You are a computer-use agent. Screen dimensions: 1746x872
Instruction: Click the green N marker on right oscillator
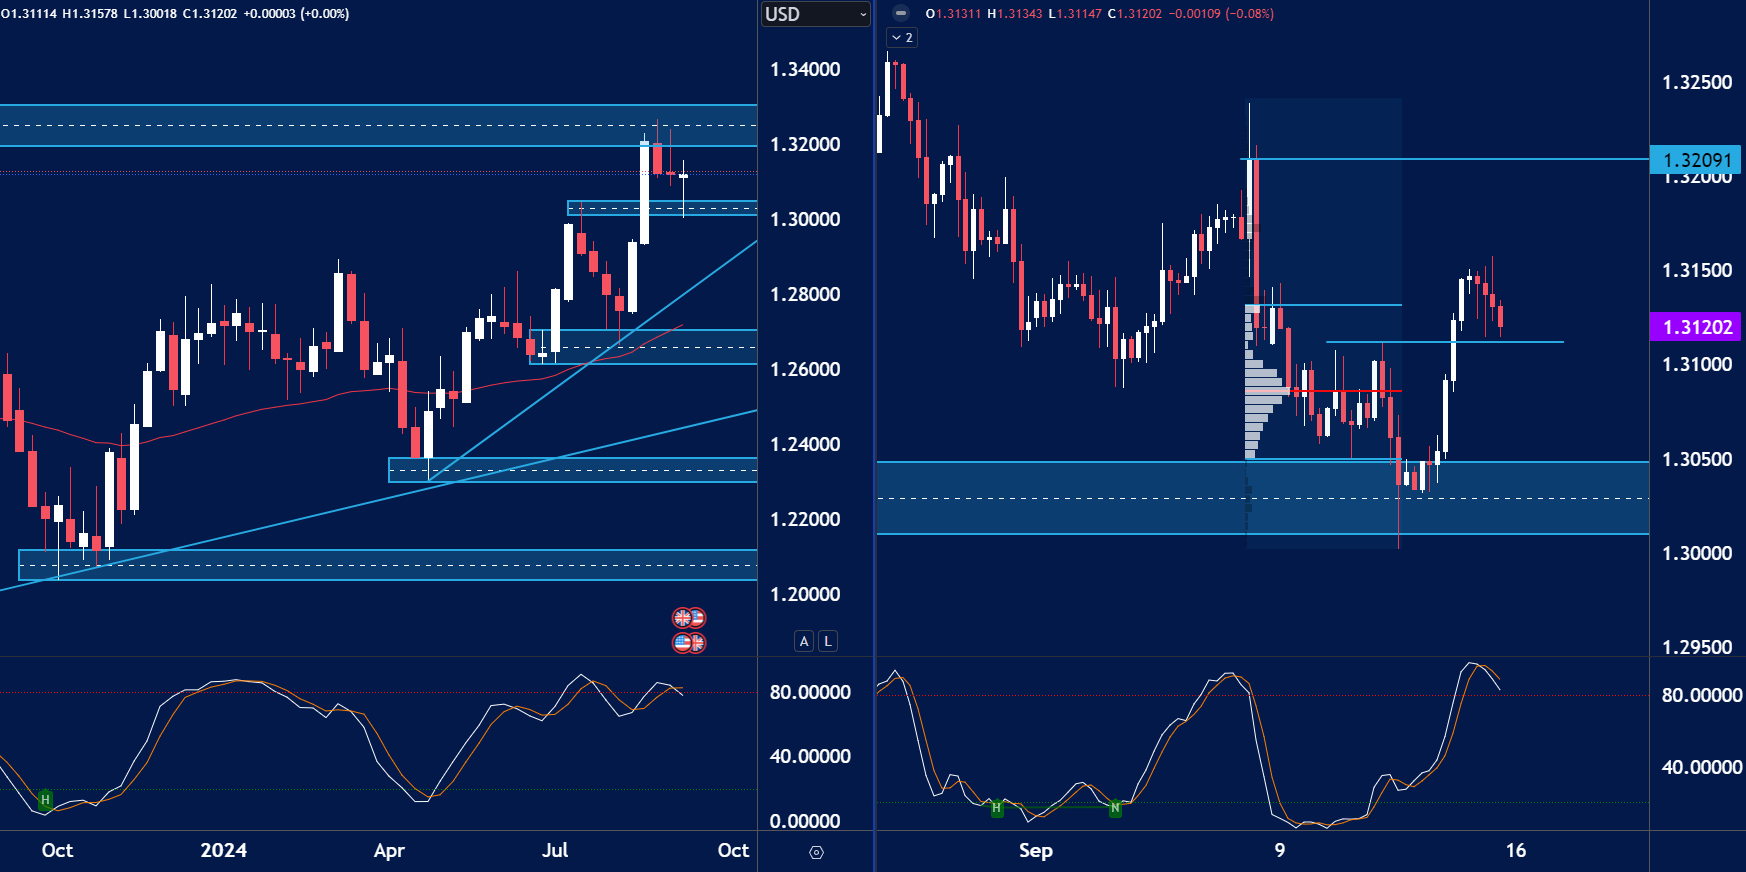pyautogui.click(x=1115, y=807)
